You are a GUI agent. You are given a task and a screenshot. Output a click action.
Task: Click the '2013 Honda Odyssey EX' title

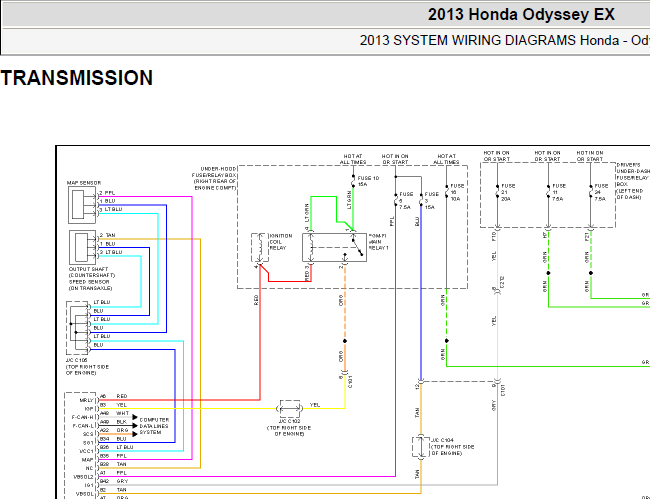point(521,15)
